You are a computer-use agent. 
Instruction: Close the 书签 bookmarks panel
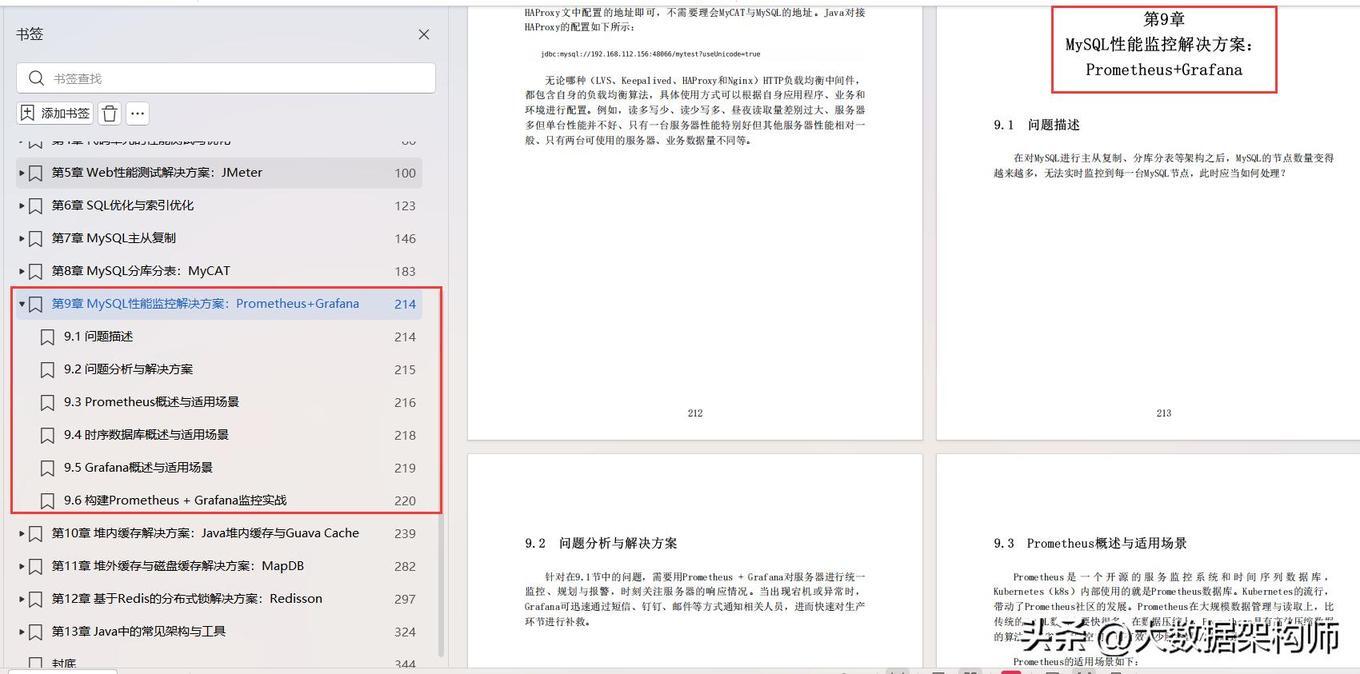424,34
